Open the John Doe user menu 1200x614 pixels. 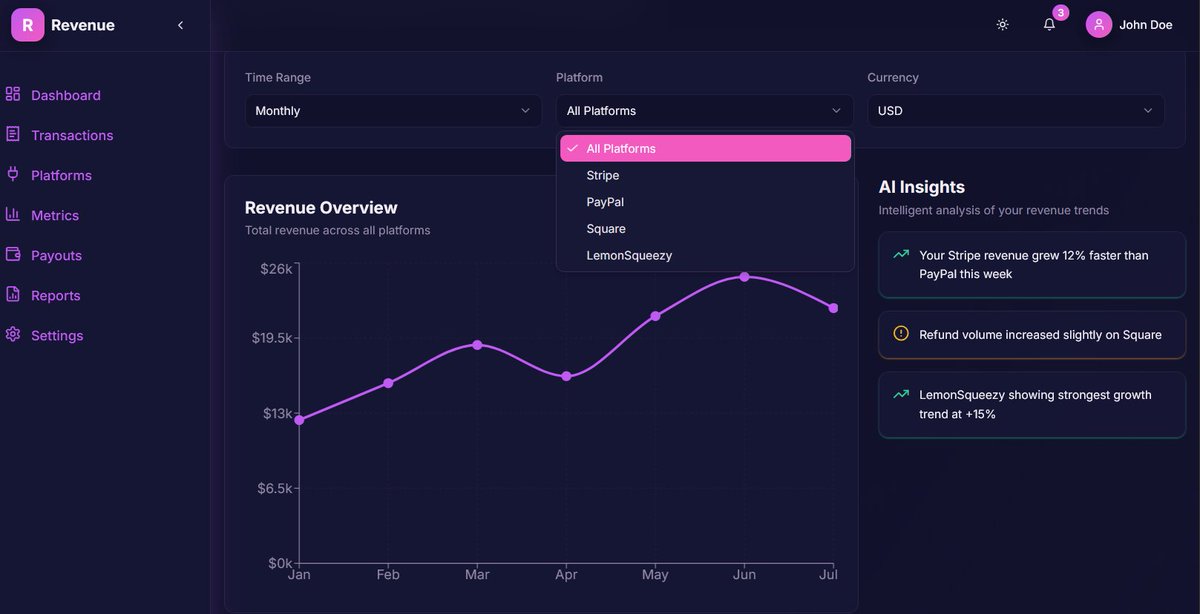(1130, 25)
